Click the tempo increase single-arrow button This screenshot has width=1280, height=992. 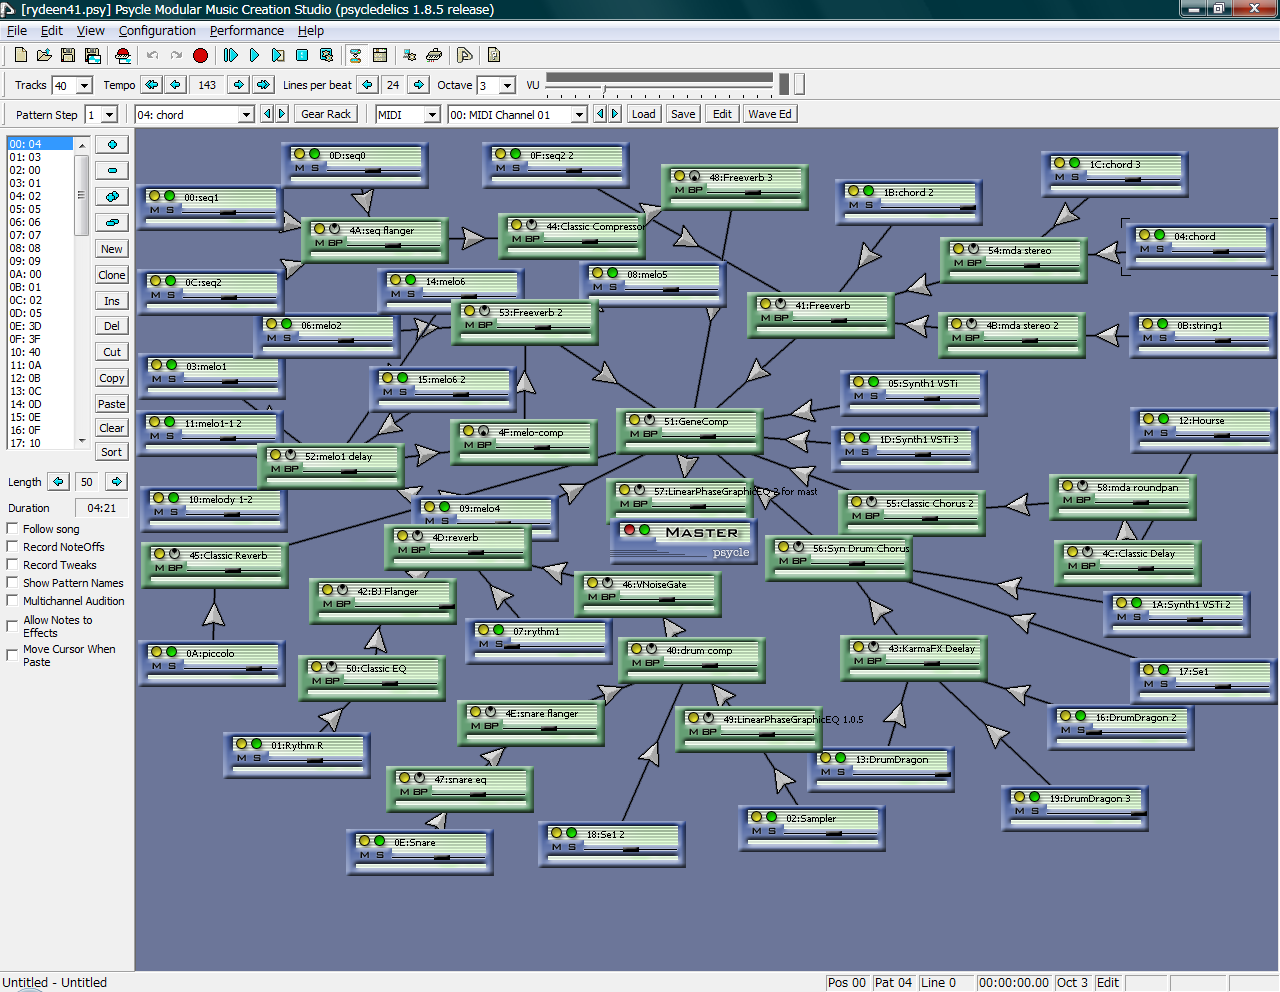239,85
